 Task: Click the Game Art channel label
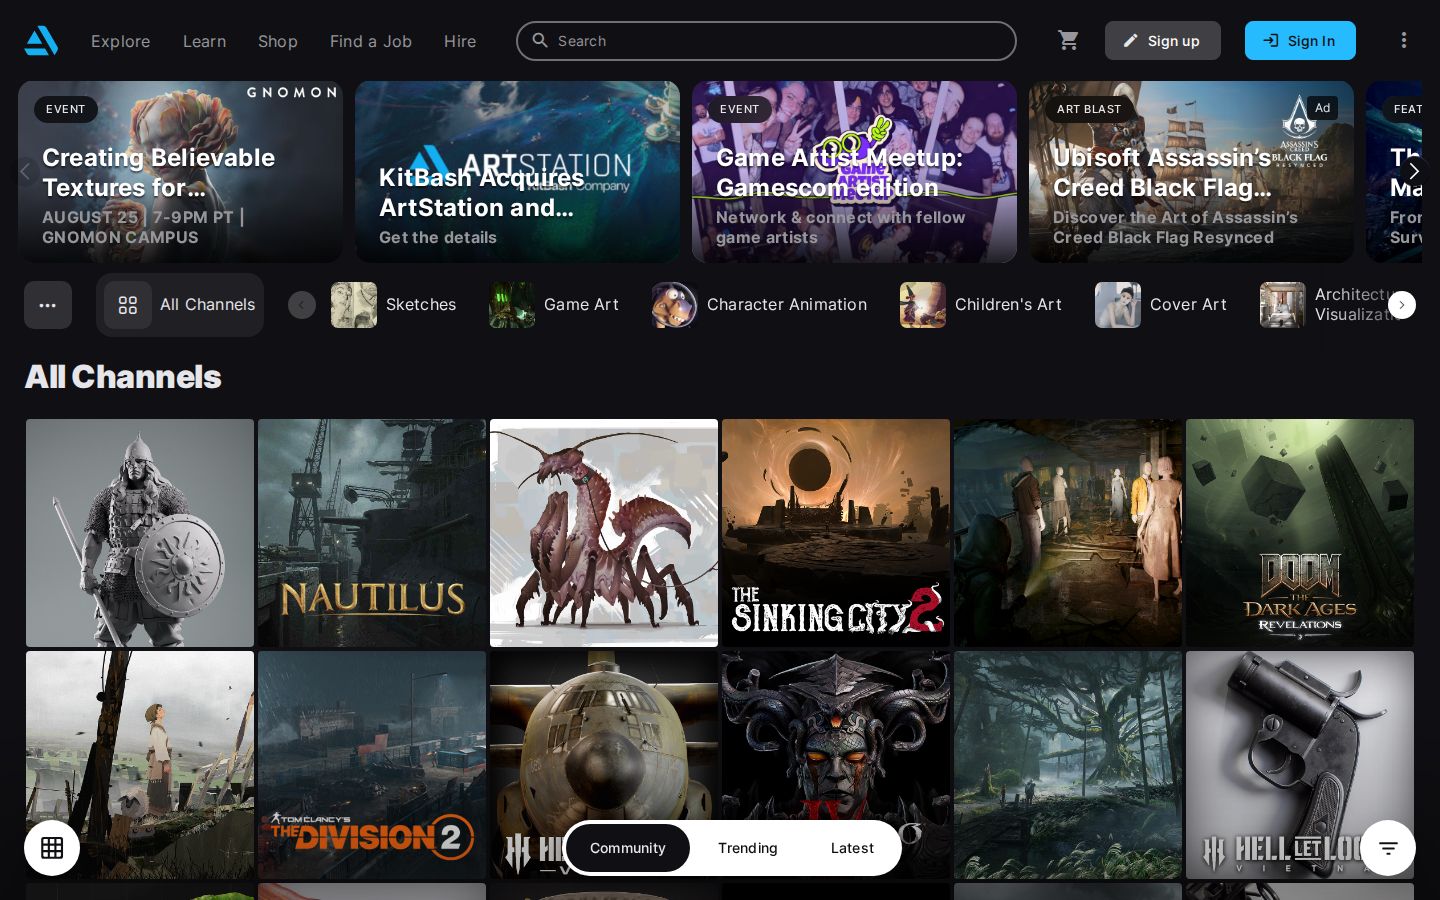(581, 305)
